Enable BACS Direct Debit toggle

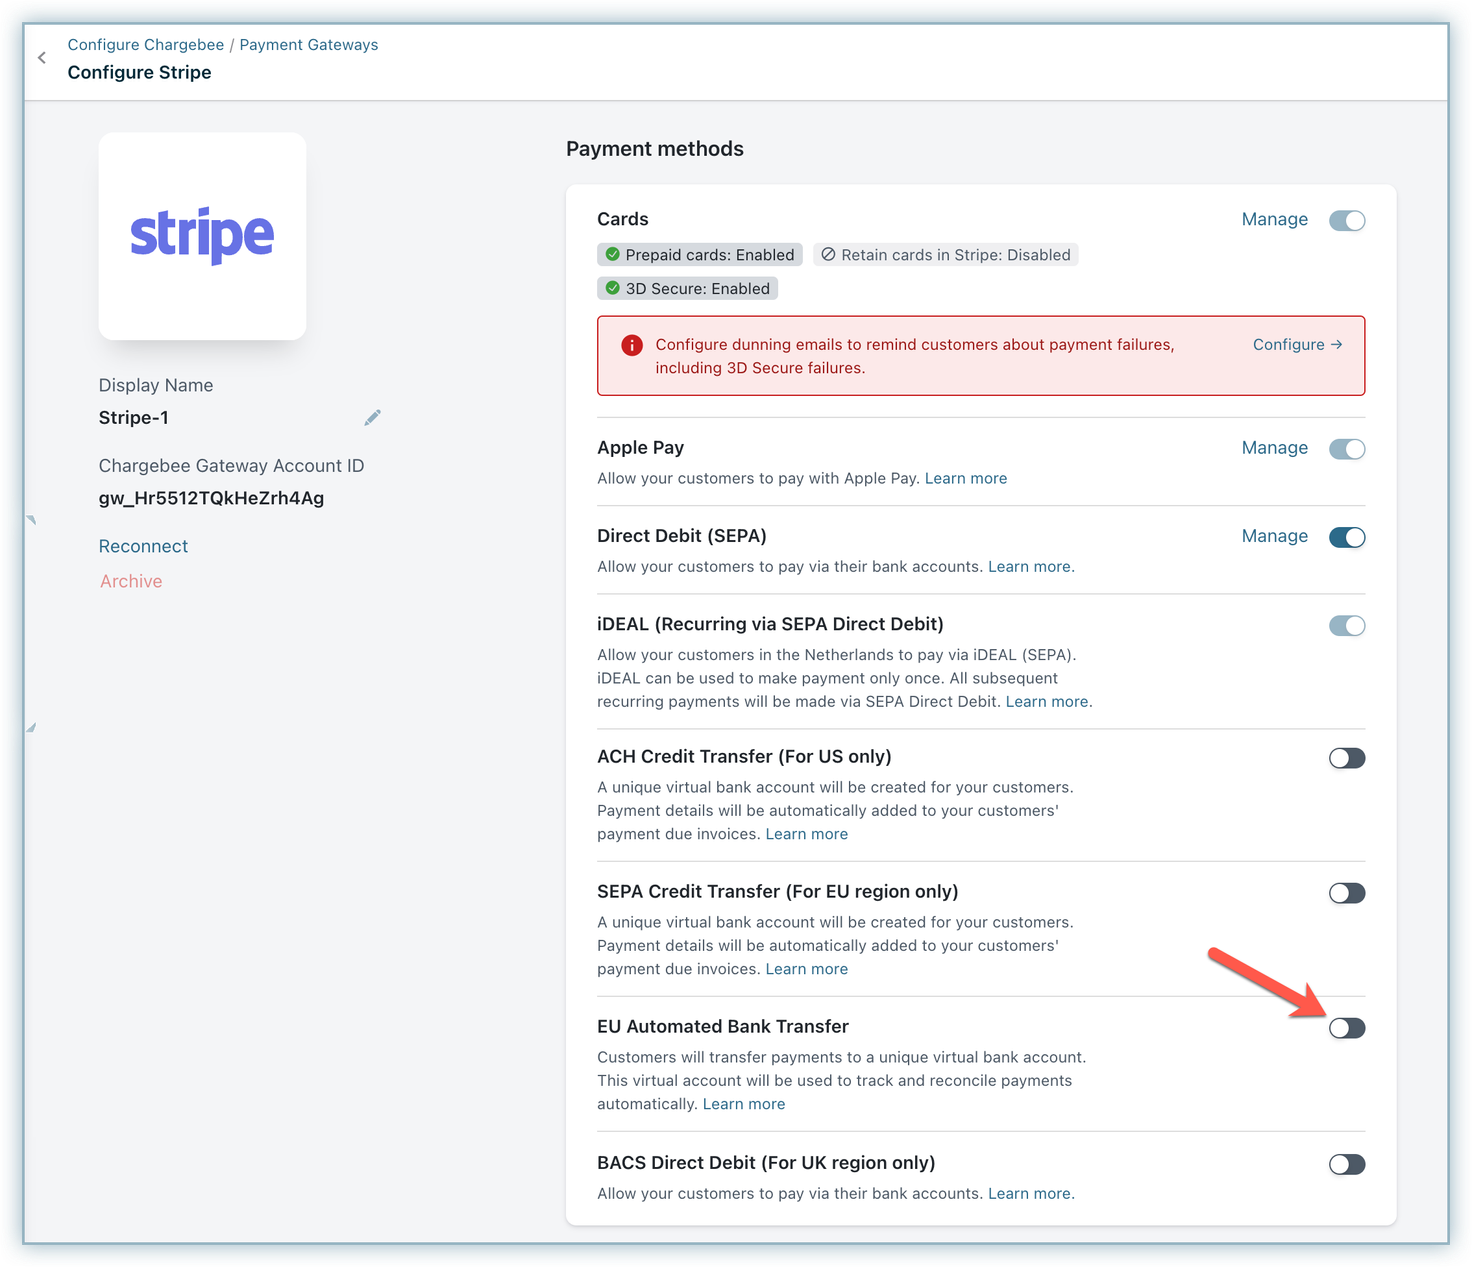[x=1346, y=1164]
